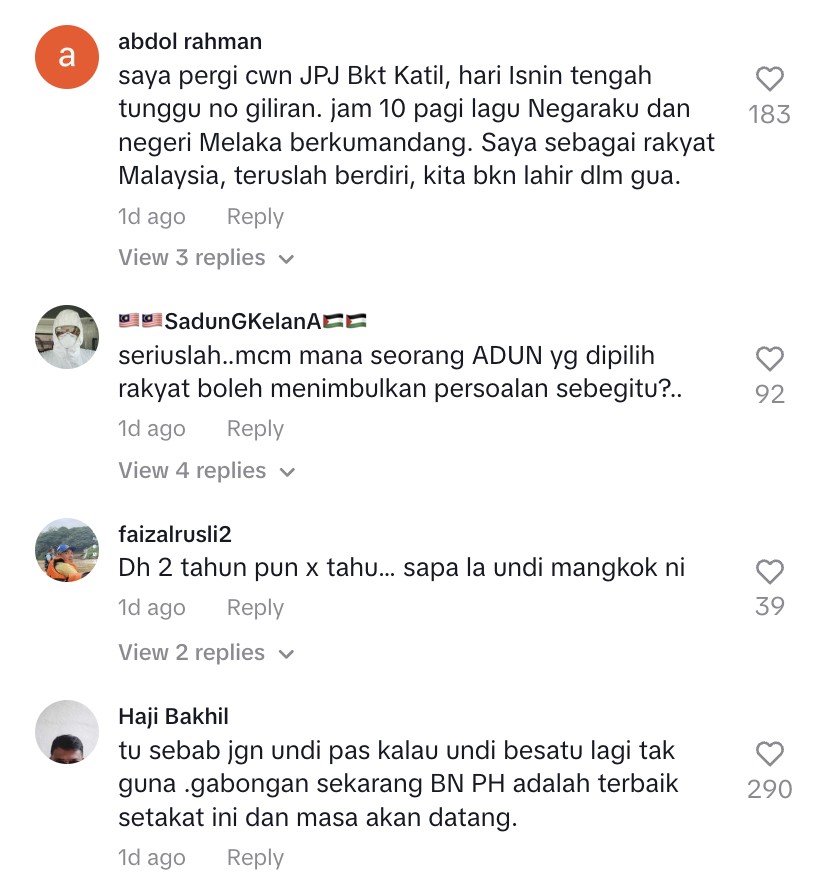The height and width of the screenshot is (884, 838).
Task: Reply to abdol rahman's comment
Action: tap(255, 216)
